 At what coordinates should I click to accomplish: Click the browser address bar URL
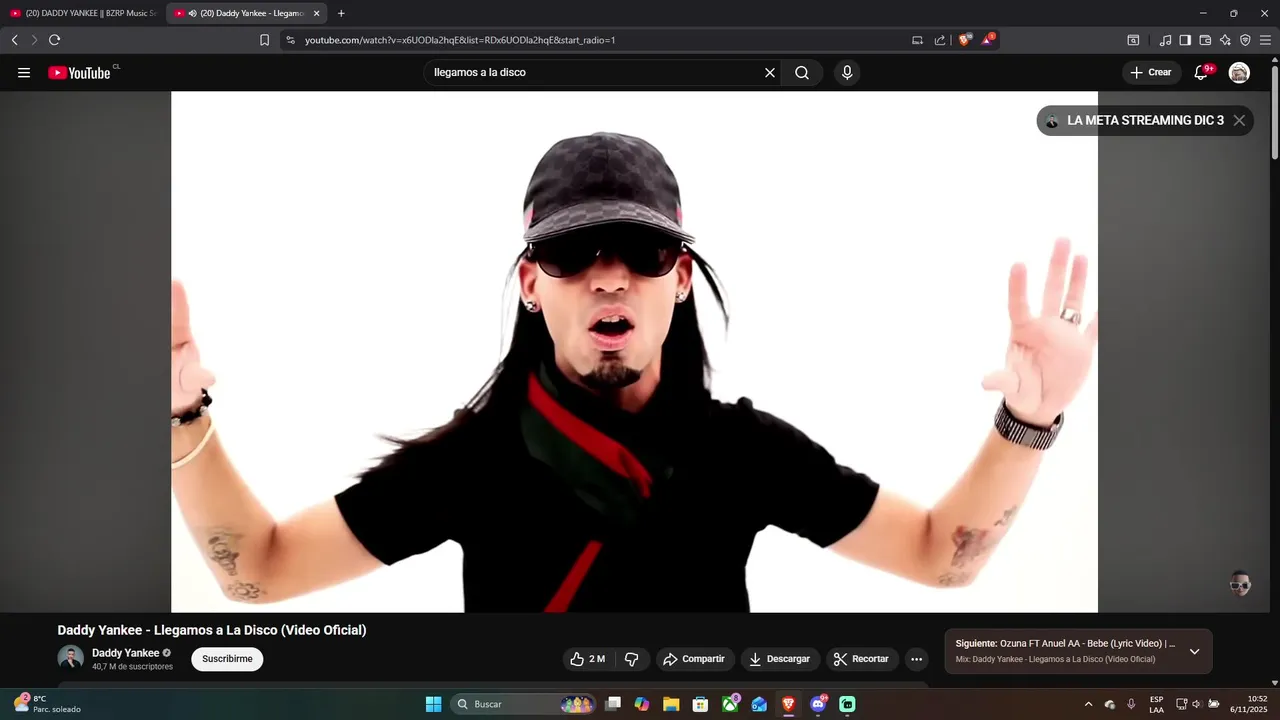click(x=460, y=40)
